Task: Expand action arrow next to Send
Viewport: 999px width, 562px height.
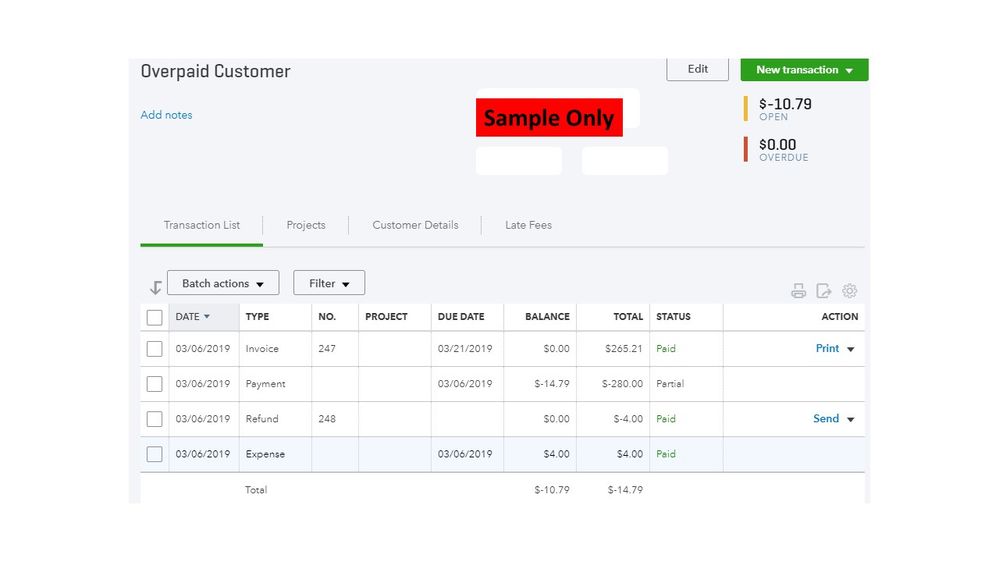Action: tap(851, 419)
